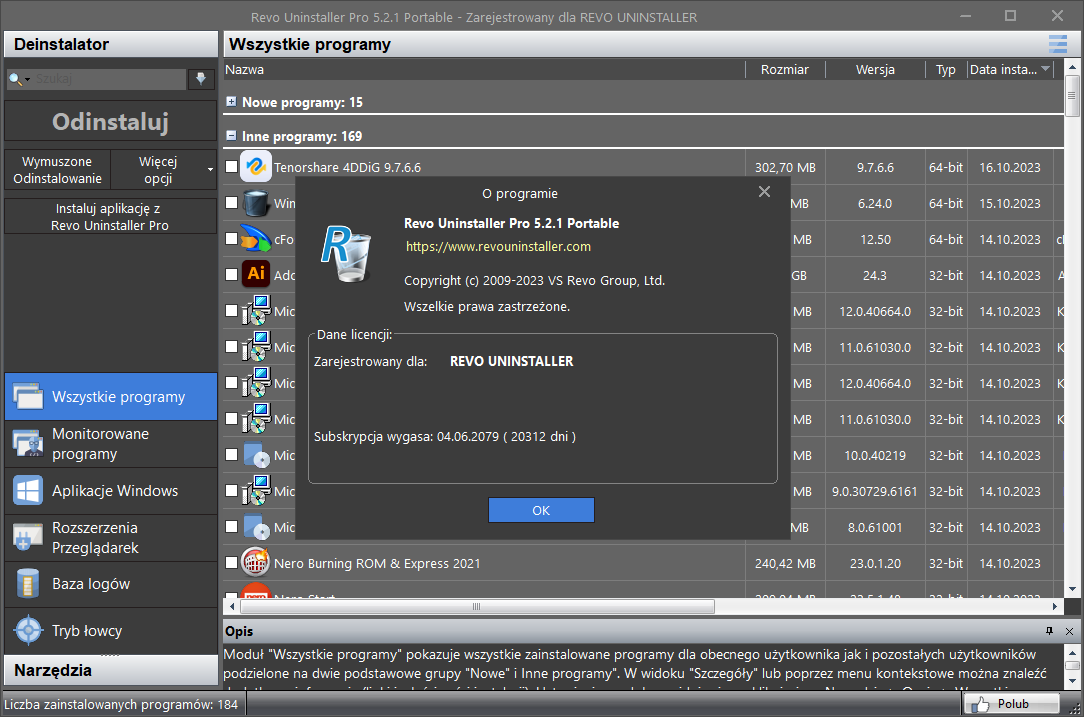Open Rozszerzenia Przeglądarek module
Viewport: 1084px width, 717px height.
111,538
